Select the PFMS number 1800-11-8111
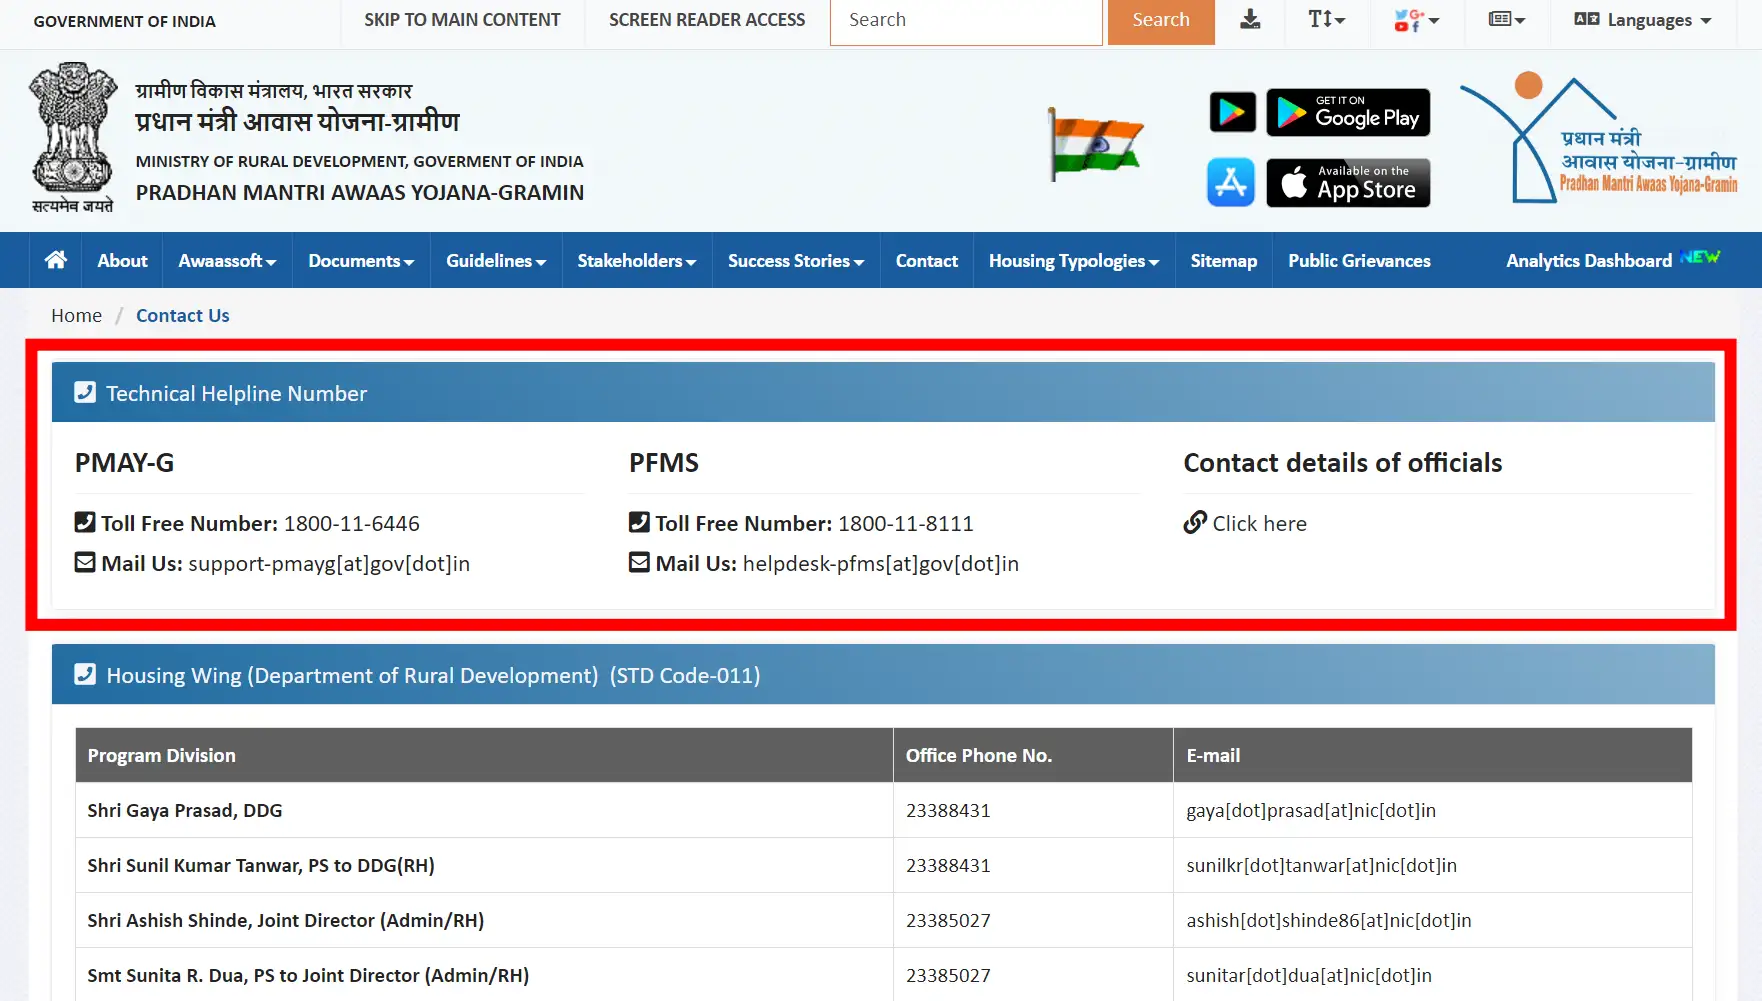The width and height of the screenshot is (1762, 1001). point(906,523)
